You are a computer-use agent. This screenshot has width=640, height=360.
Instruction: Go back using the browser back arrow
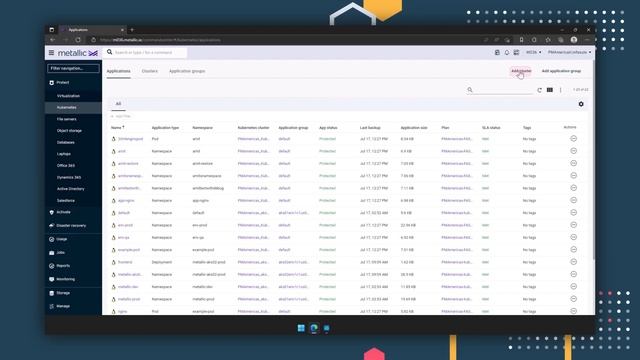point(53,40)
